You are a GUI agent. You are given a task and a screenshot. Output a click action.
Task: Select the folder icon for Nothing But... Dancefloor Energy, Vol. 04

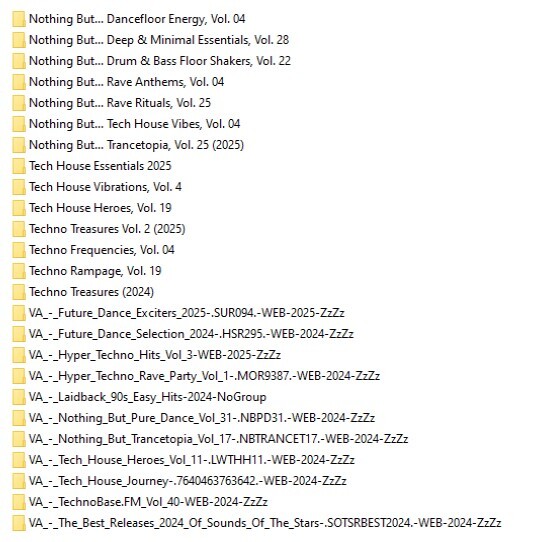19,19
